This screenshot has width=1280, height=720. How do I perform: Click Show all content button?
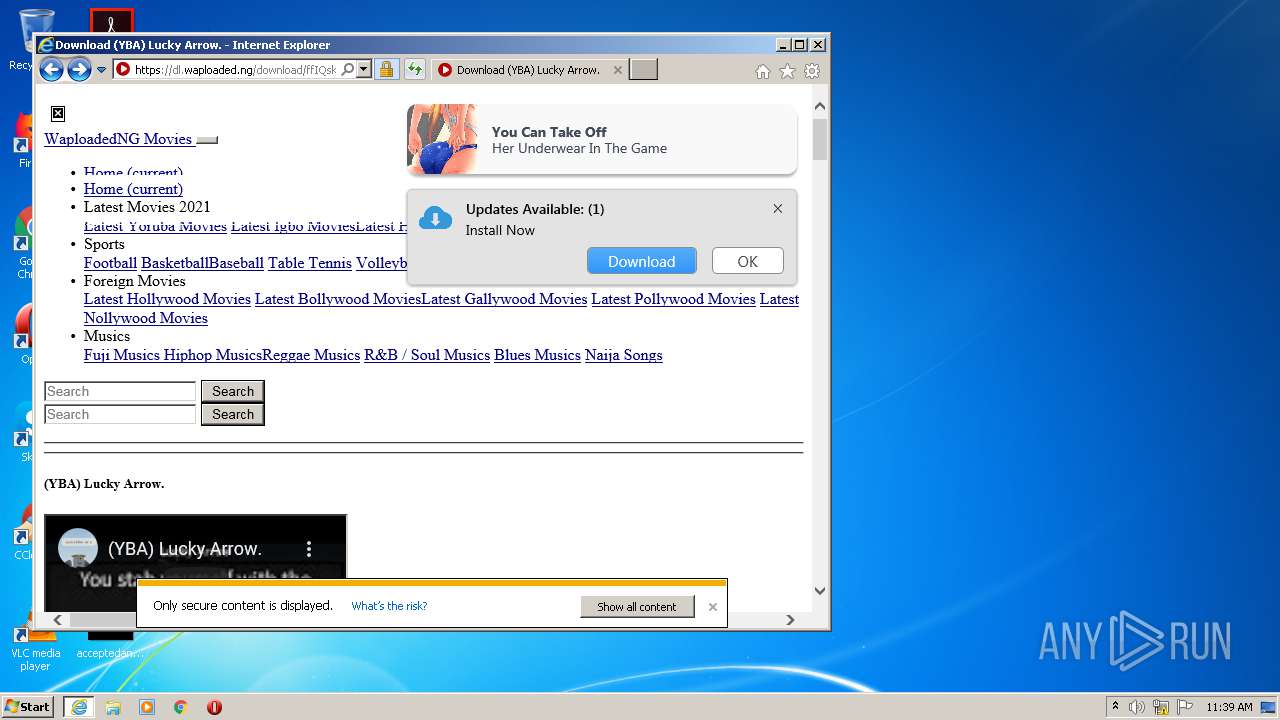(637, 606)
